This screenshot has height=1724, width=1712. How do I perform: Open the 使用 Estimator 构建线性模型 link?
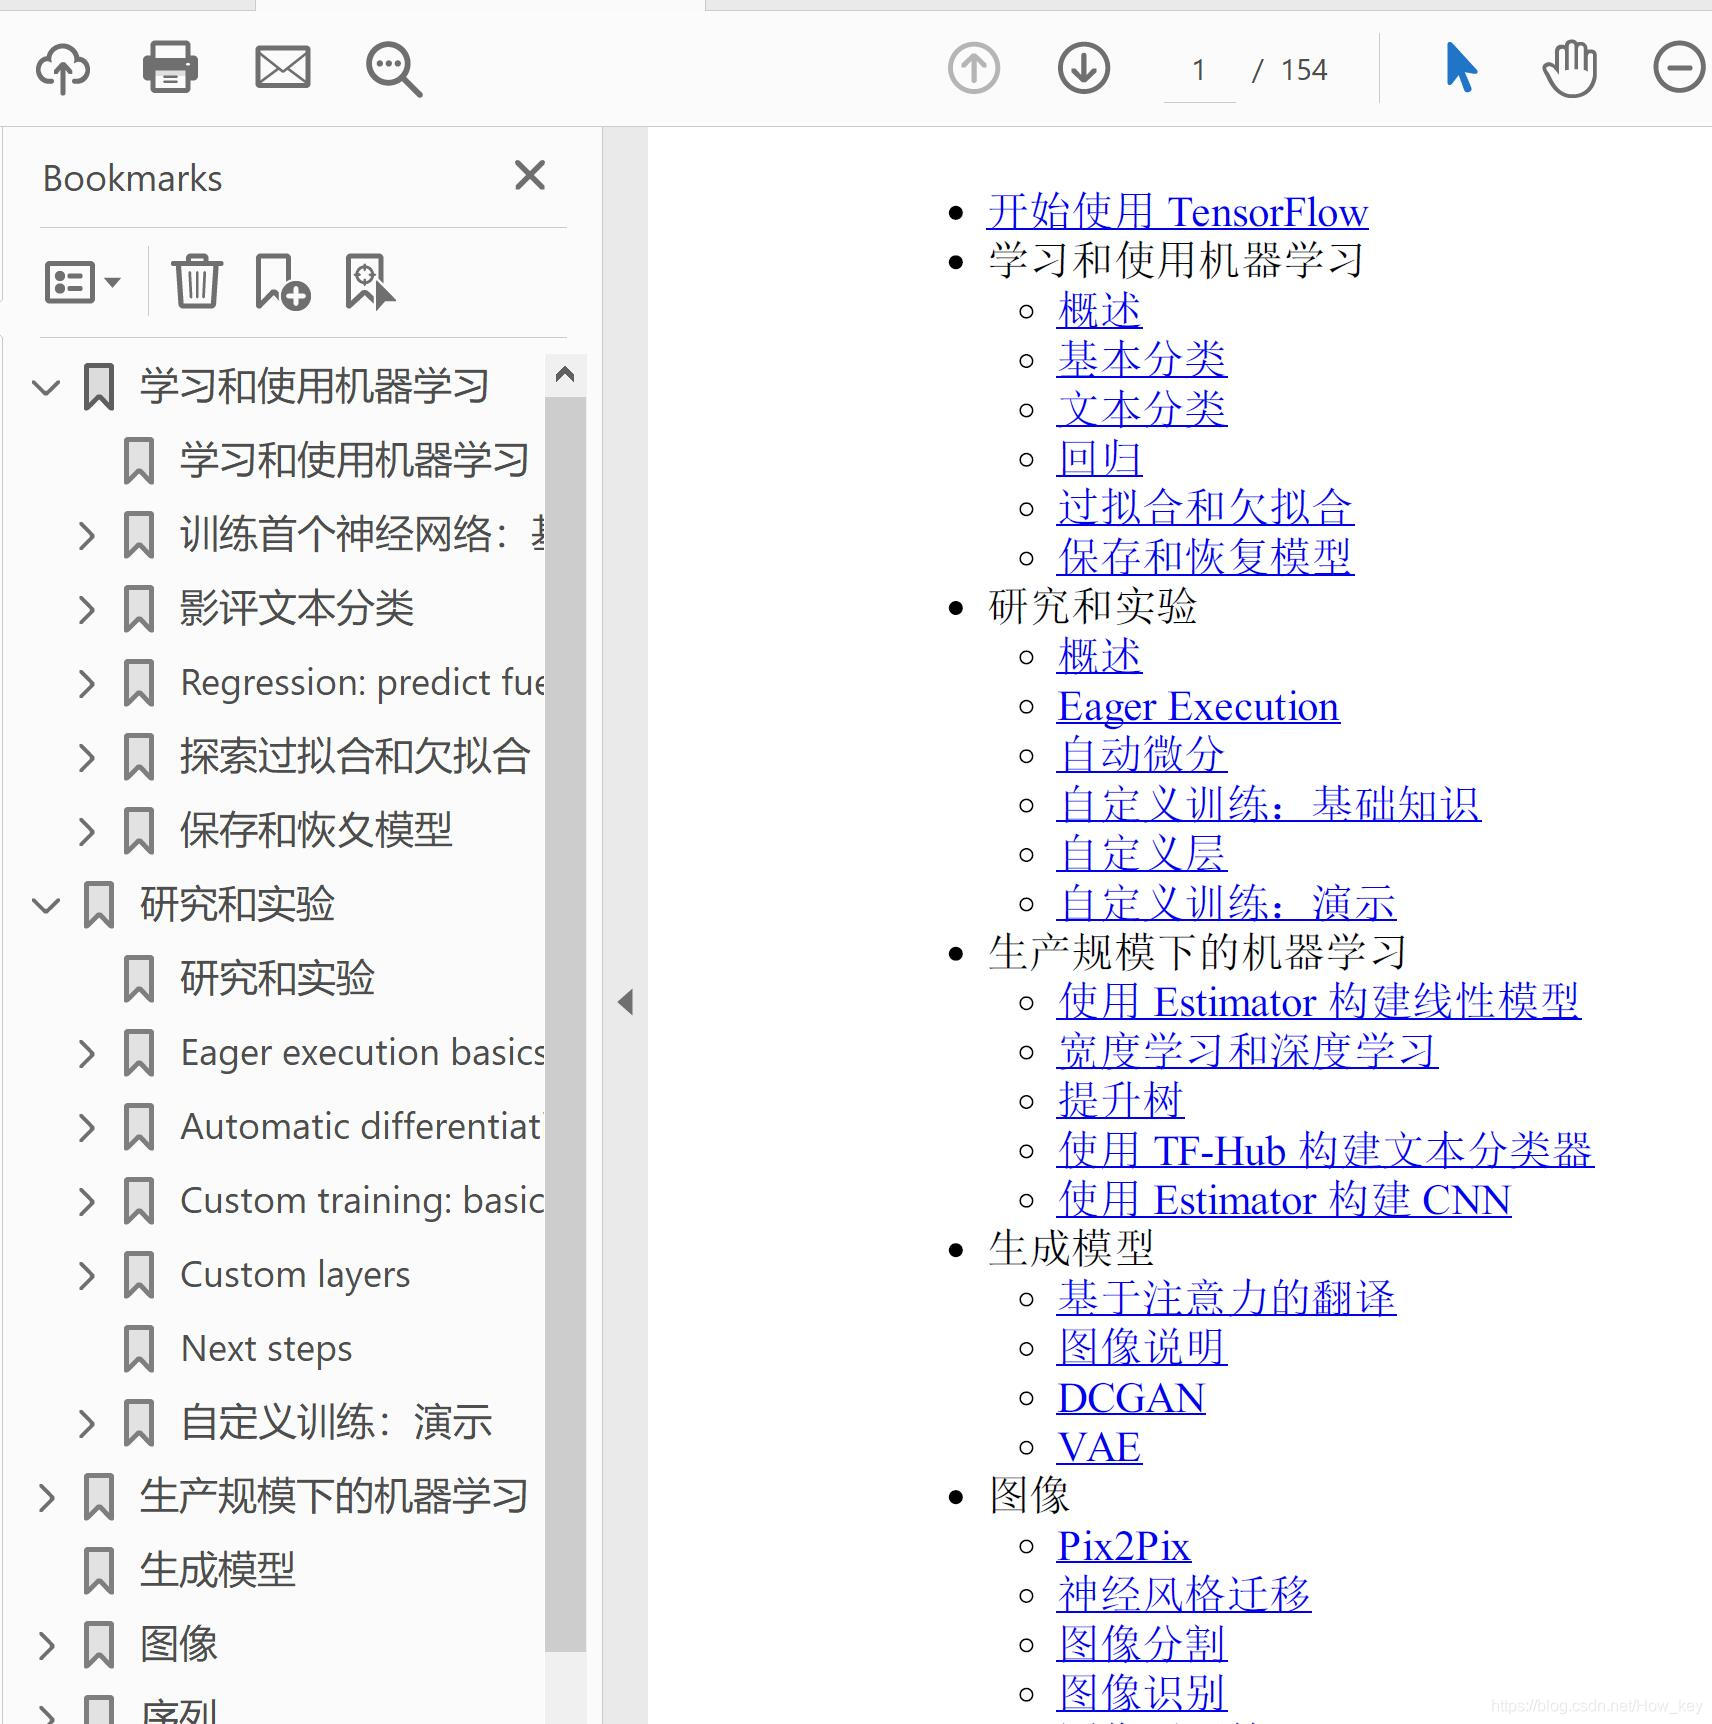pyautogui.click(x=1318, y=1002)
